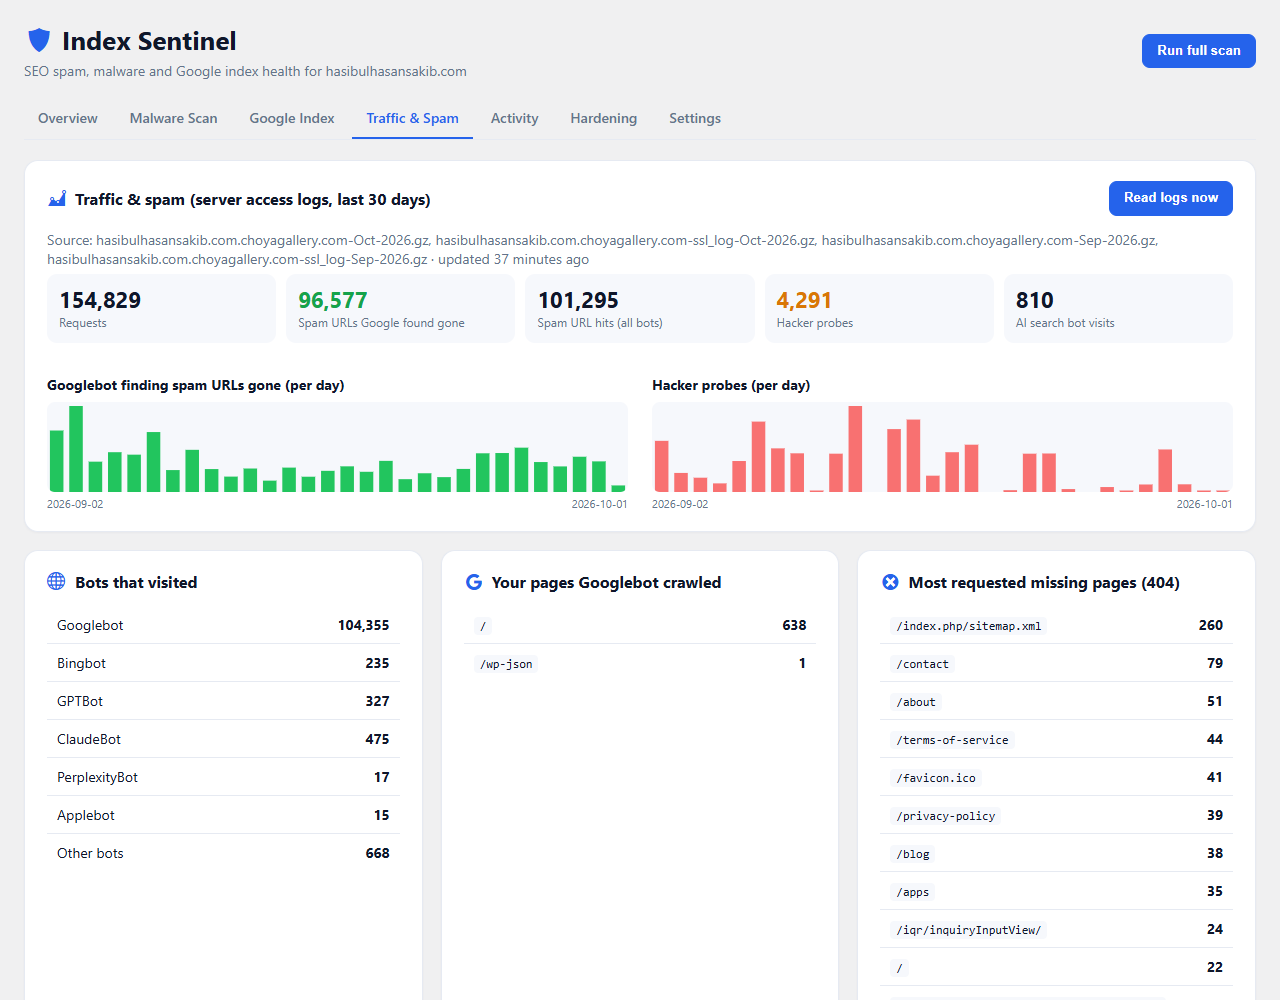Image resolution: width=1280 pixels, height=1000 pixels.
Task: Click the Spam URLs Google found gone card
Action: 400,309
